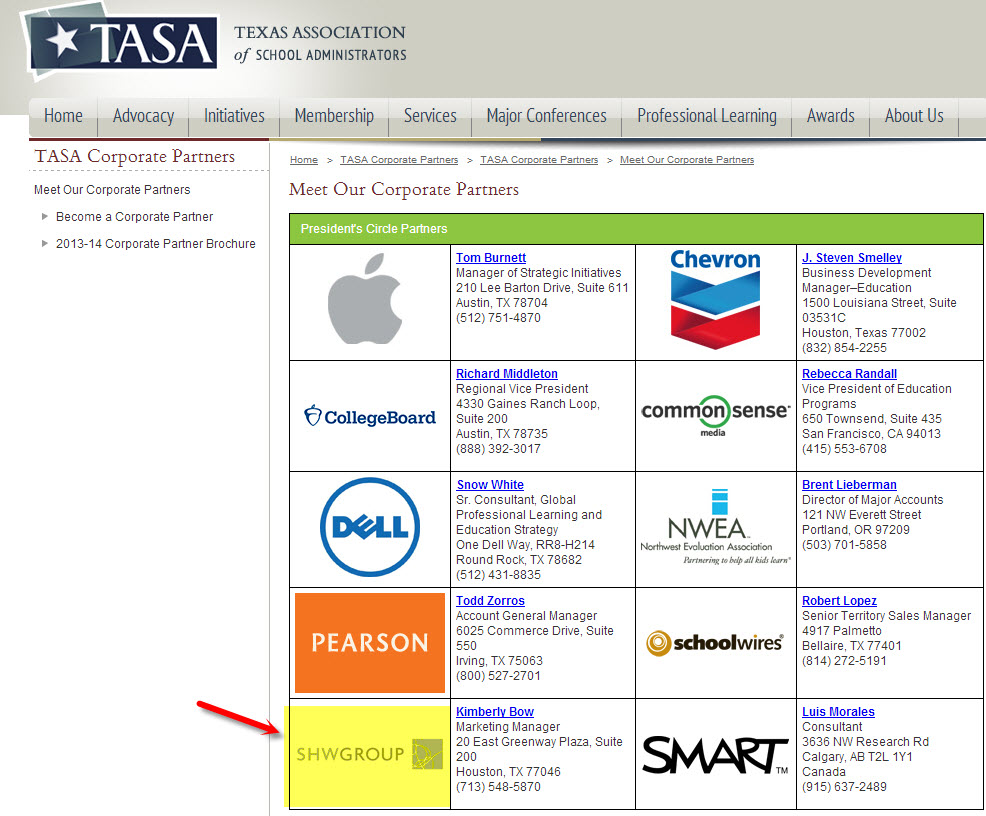
Task: Click the President's Circle Partners header bar
Action: [636, 229]
